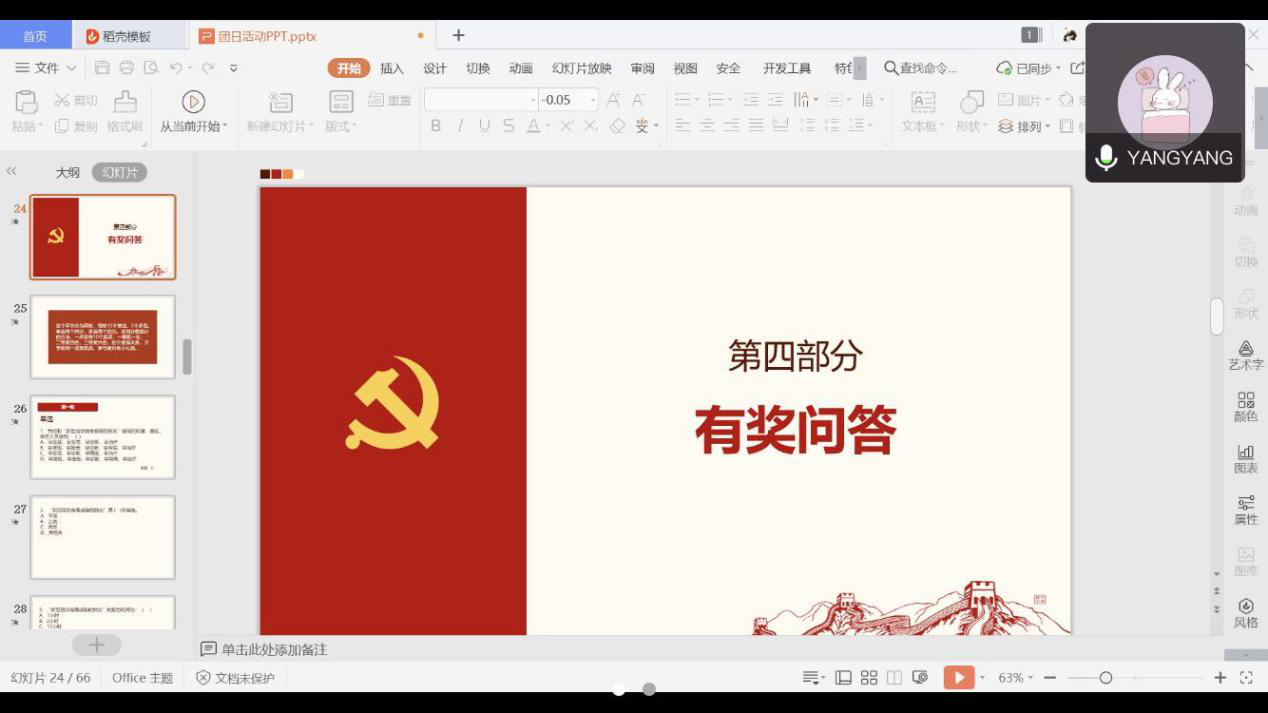Click the Save icon in quick toolbar
The image size is (1268, 713).
tap(102, 68)
